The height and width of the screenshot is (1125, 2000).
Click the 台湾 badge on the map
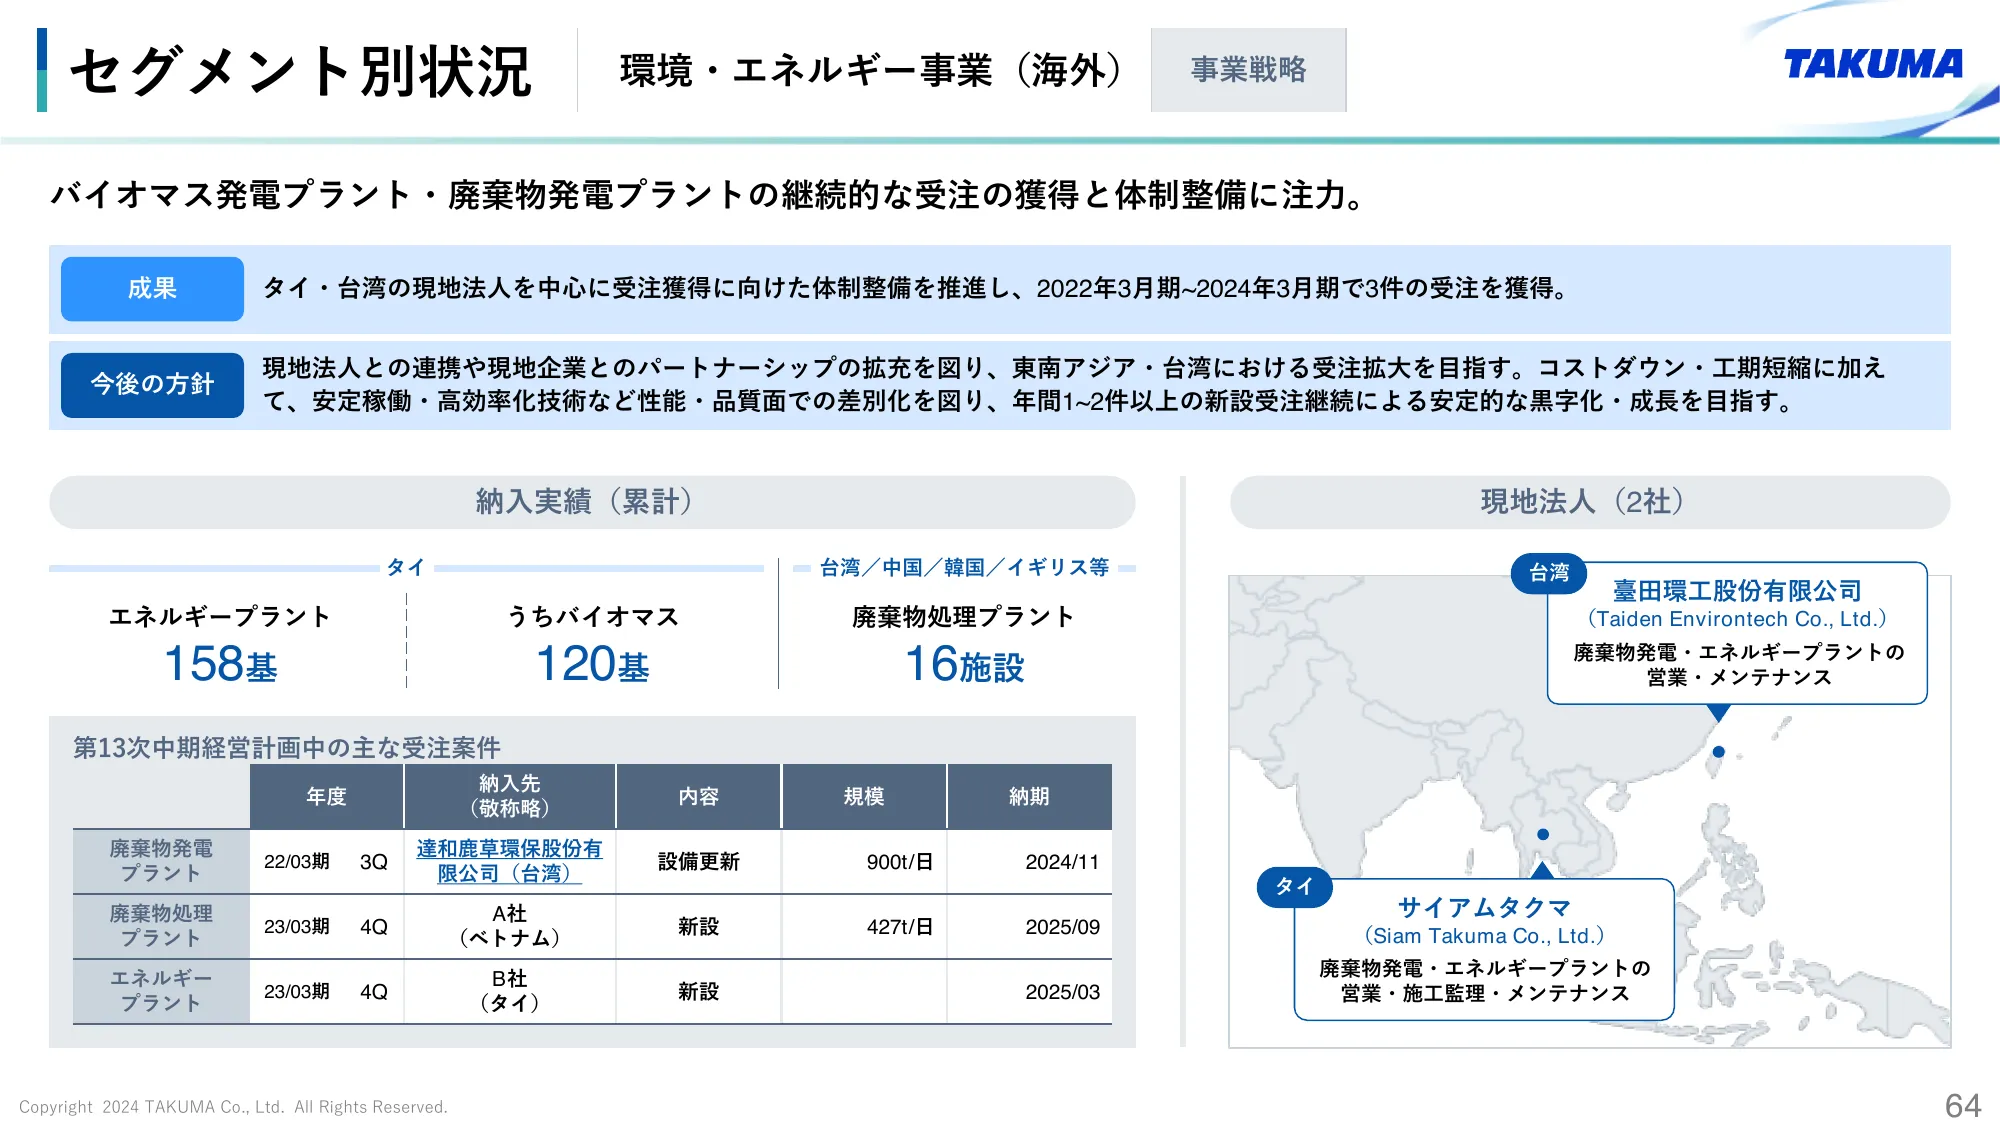1548,573
